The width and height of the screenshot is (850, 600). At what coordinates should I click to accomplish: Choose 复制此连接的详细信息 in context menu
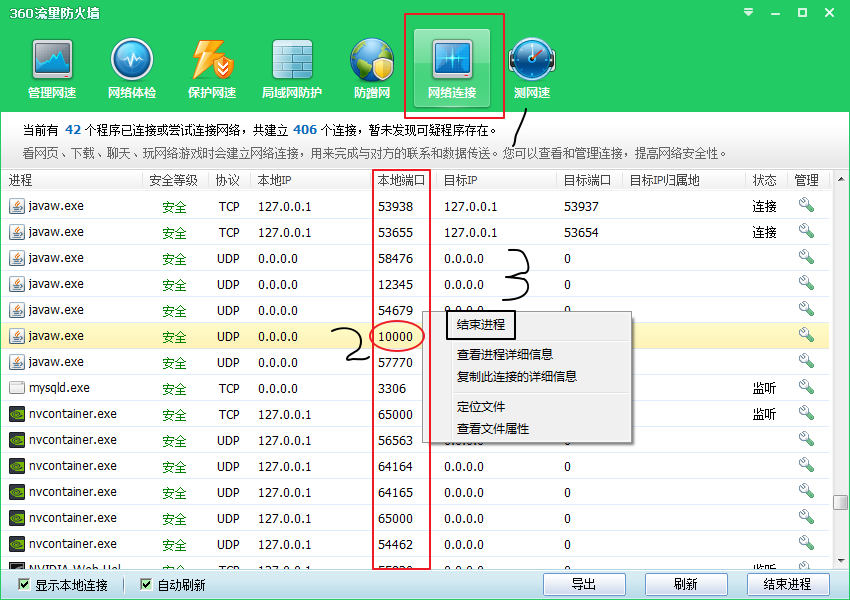click(517, 376)
